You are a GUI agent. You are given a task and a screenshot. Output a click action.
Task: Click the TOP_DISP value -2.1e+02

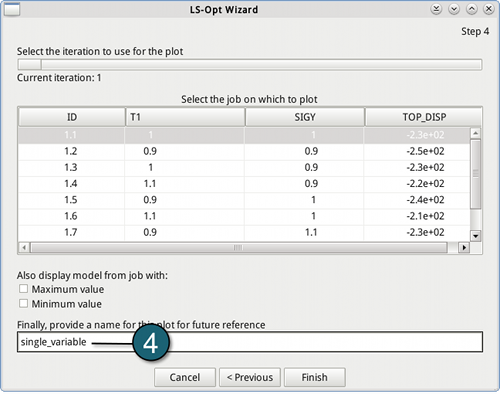(x=425, y=216)
